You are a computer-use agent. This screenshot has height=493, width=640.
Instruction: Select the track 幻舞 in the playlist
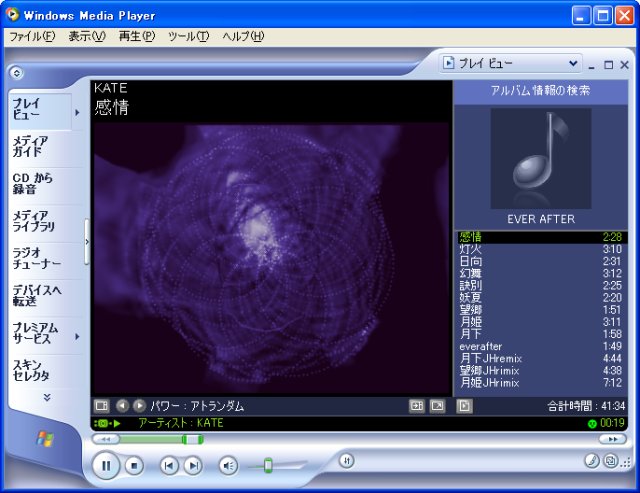coord(541,273)
